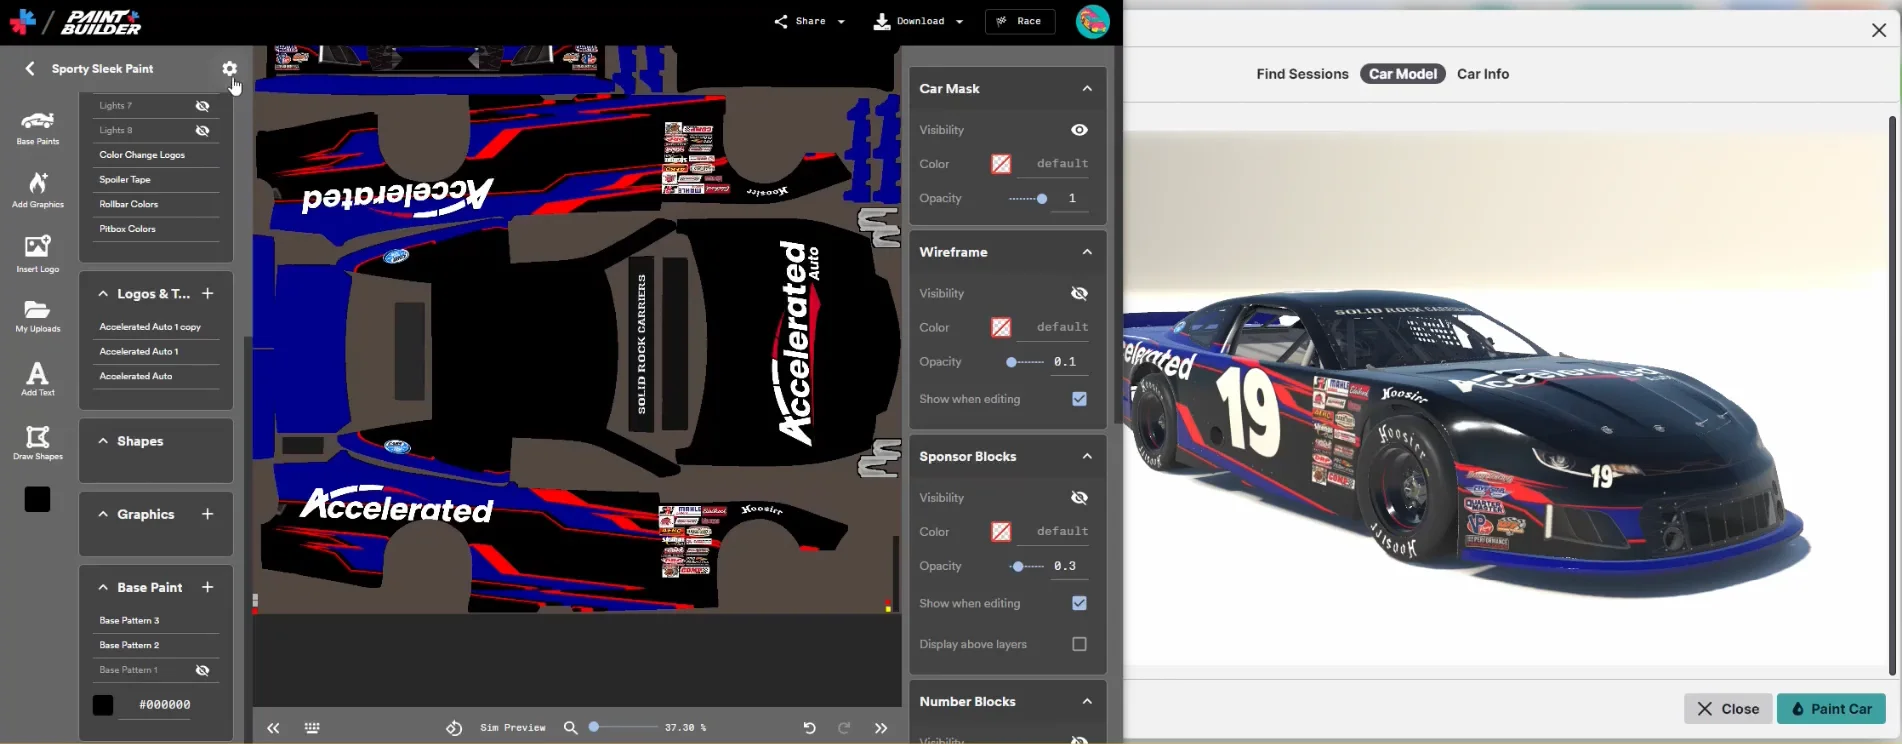Open My Uploads folder
This screenshot has height=744, width=1902.
(x=37, y=316)
